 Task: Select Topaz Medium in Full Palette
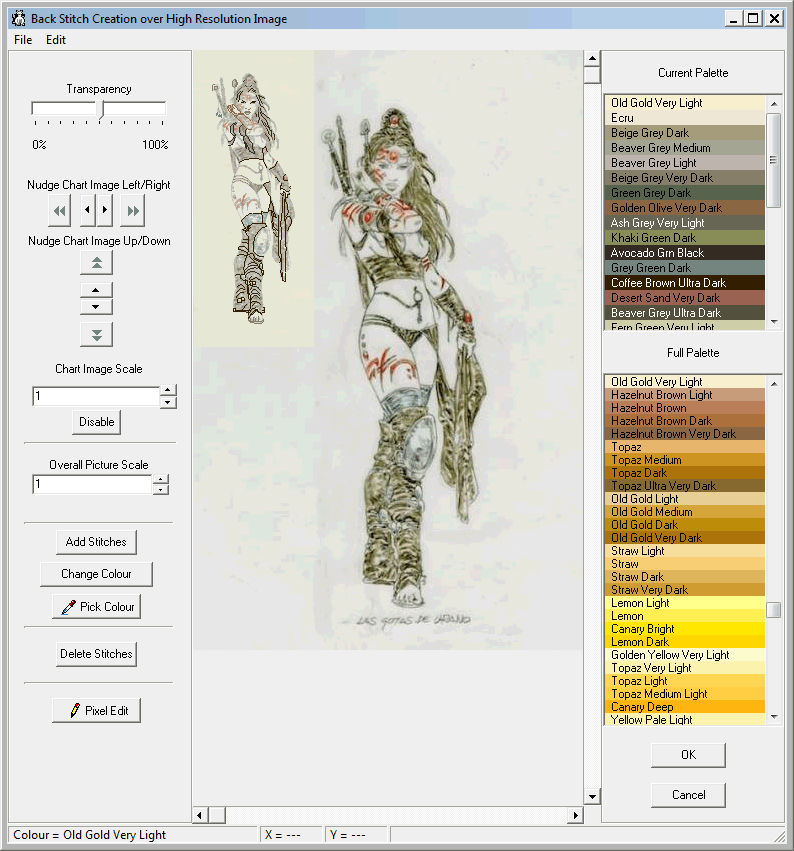pos(684,460)
